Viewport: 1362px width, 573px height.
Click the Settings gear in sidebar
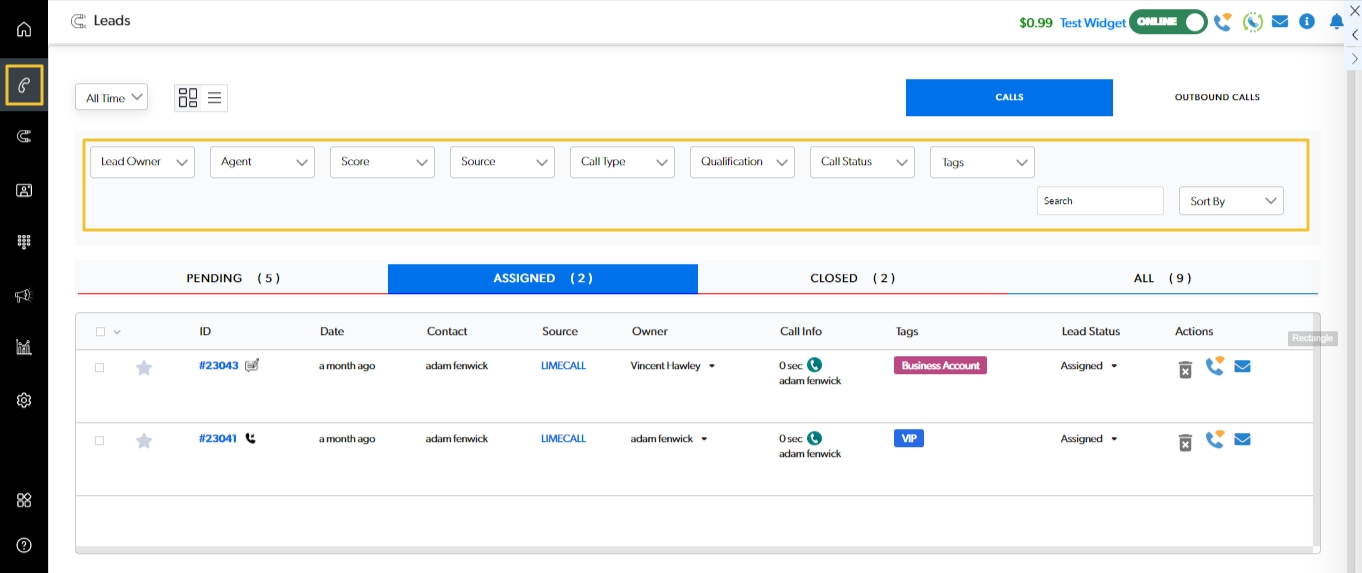pyautogui.click(x=24, y=400)
